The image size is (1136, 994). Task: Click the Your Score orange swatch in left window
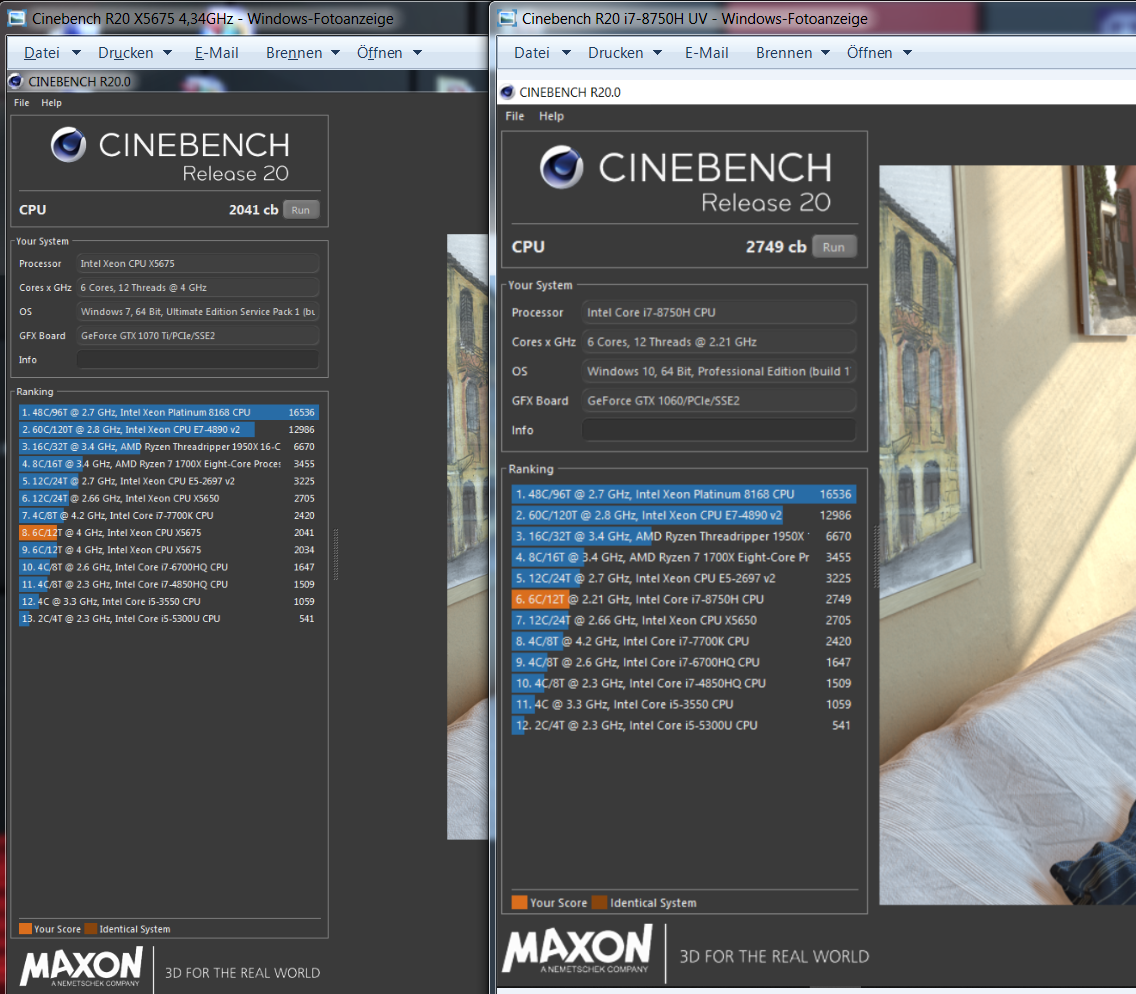click(25, 929)
